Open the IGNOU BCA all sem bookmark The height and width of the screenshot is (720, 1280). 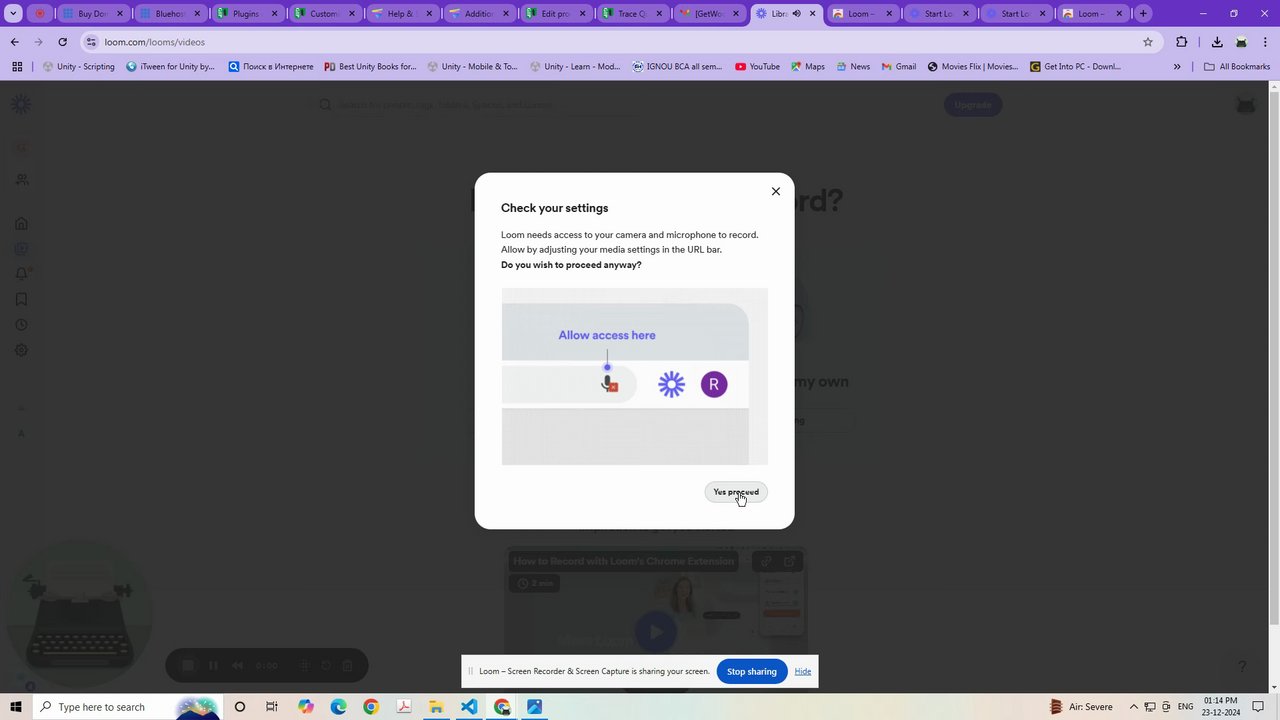coord(677,67)
